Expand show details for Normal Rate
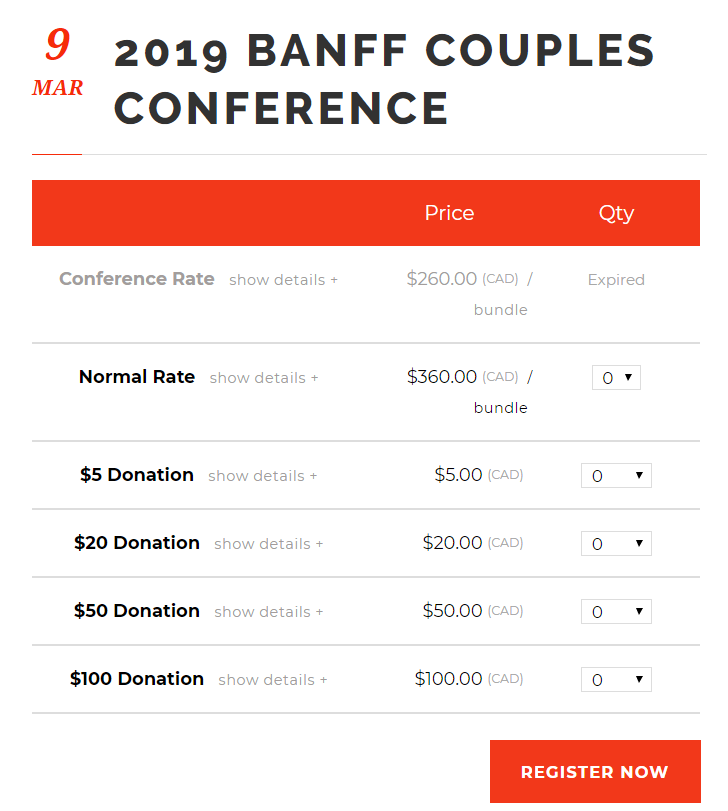The height and width of the screenshot is (811, 728). [x=264, y=378]
